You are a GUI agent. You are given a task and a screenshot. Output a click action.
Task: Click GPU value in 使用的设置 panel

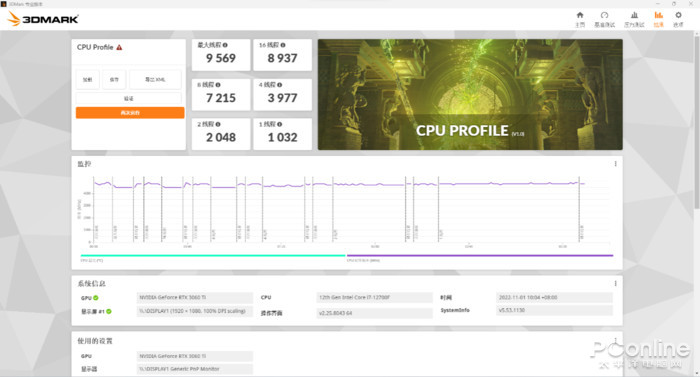(195, 356)
